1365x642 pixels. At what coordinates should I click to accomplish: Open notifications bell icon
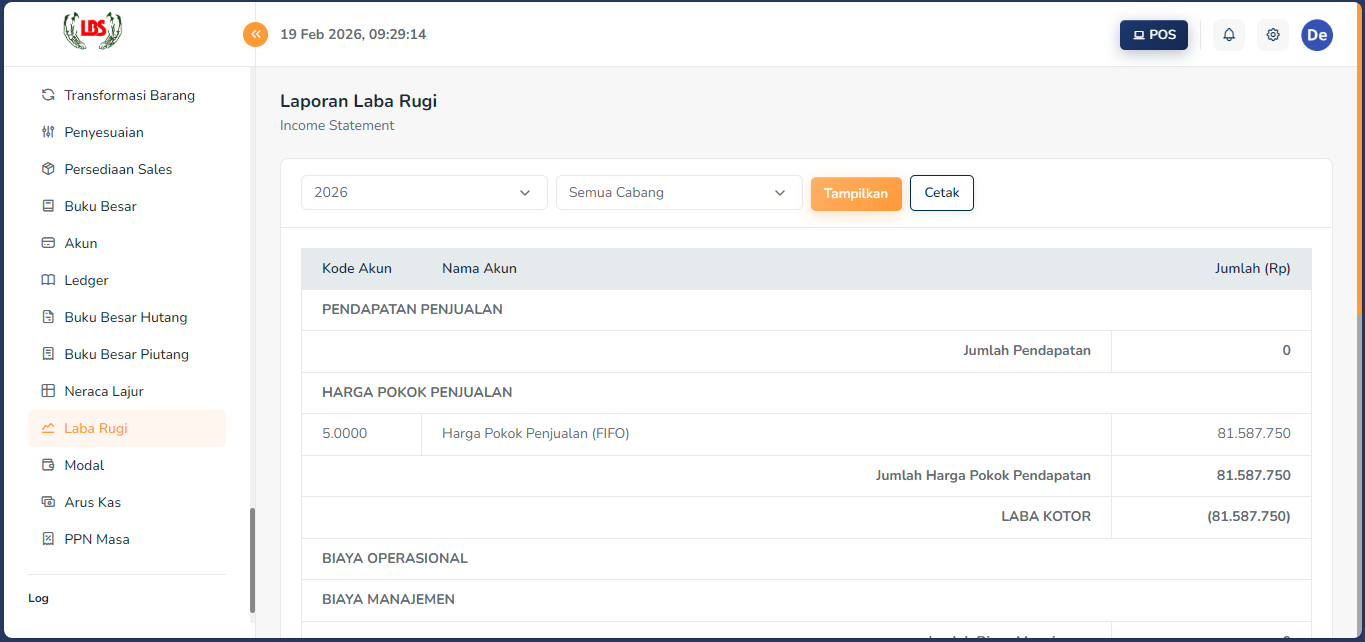(1229, 35)
